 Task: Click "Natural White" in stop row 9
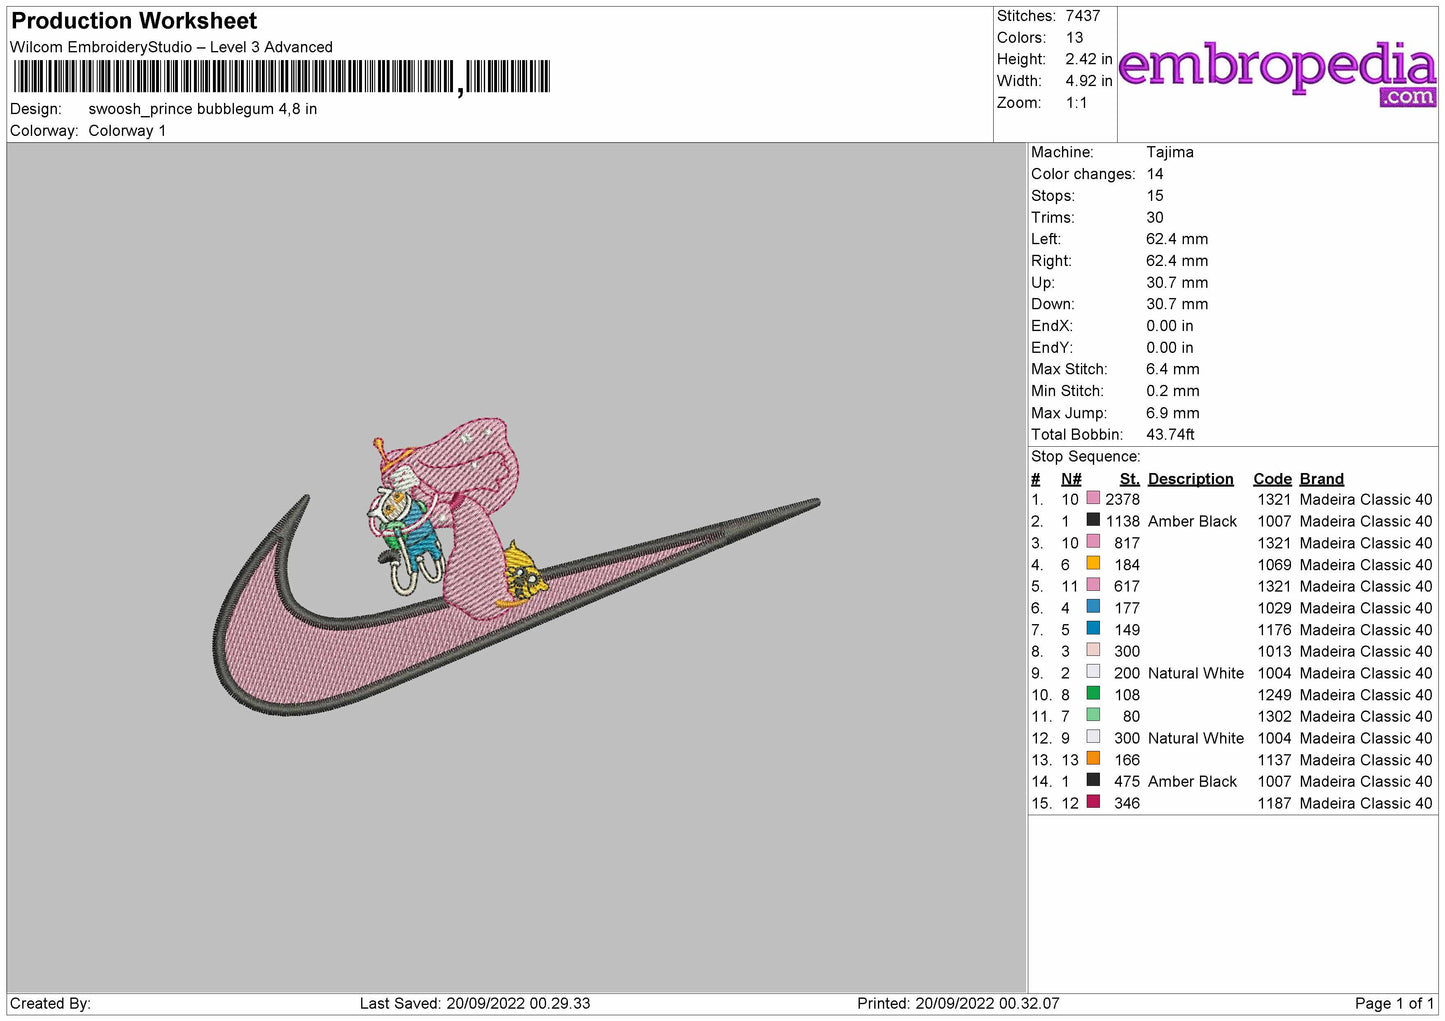[1196, 674]
